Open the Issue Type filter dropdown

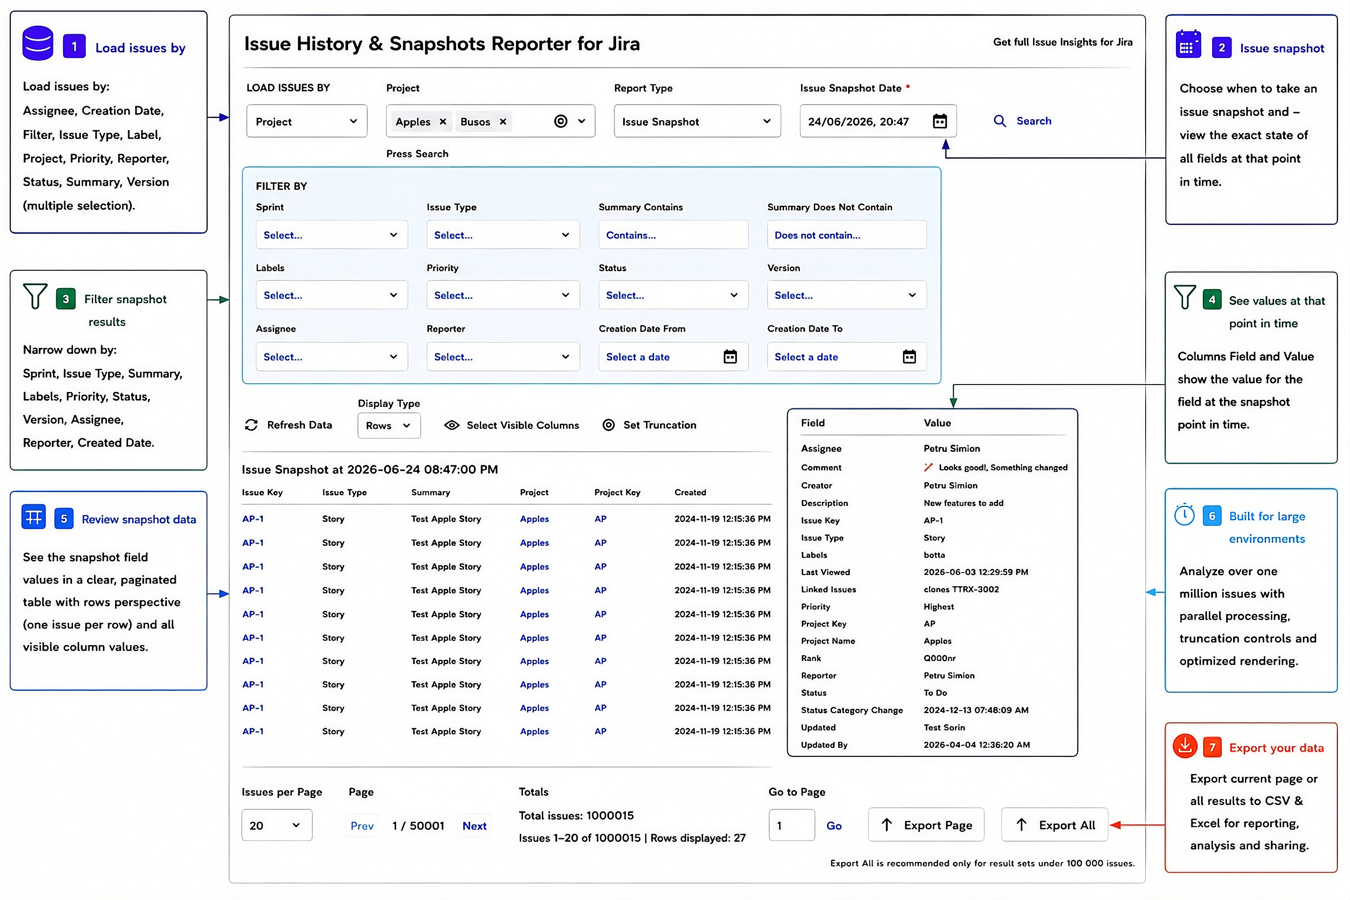pyautogui.click(x=503, y=235)
